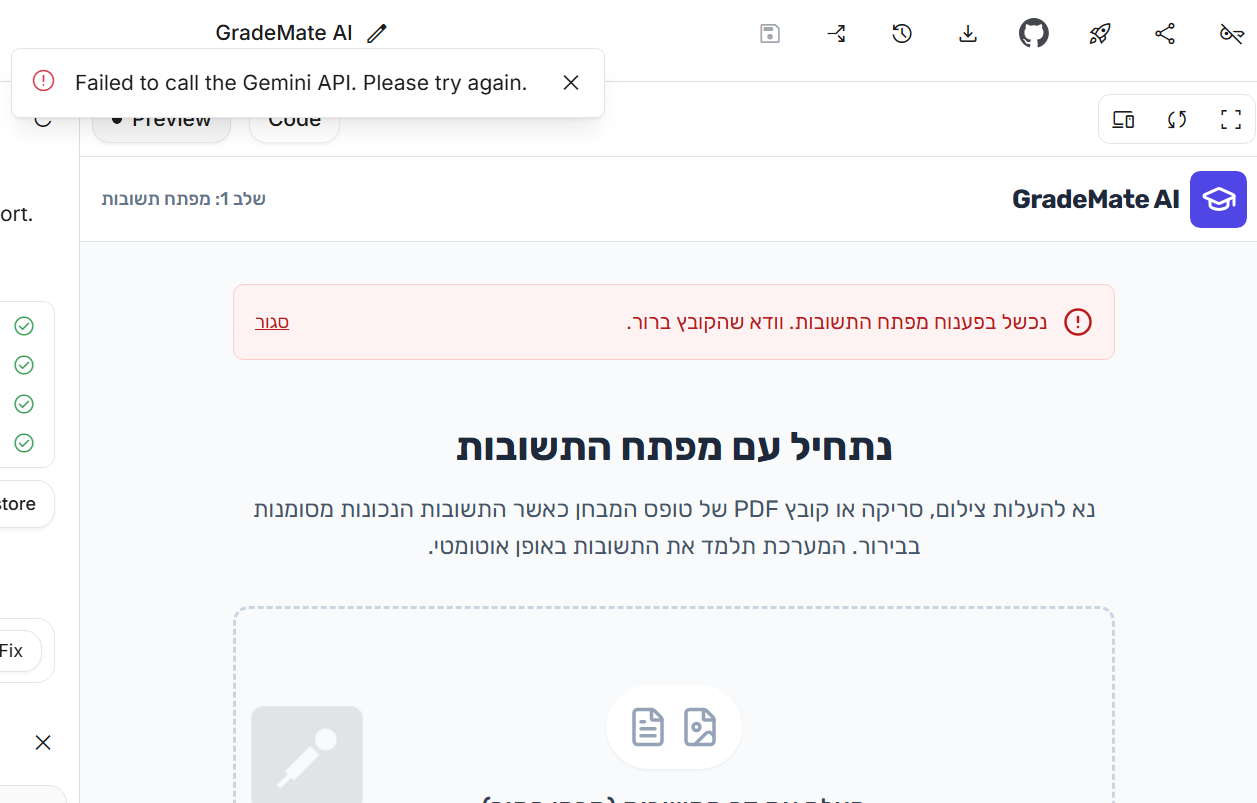Rename the app using the pencil icon
Image resolution: width=1257 pixels, height=803 pixels.
pyautogui.click(x=377, y=33)
